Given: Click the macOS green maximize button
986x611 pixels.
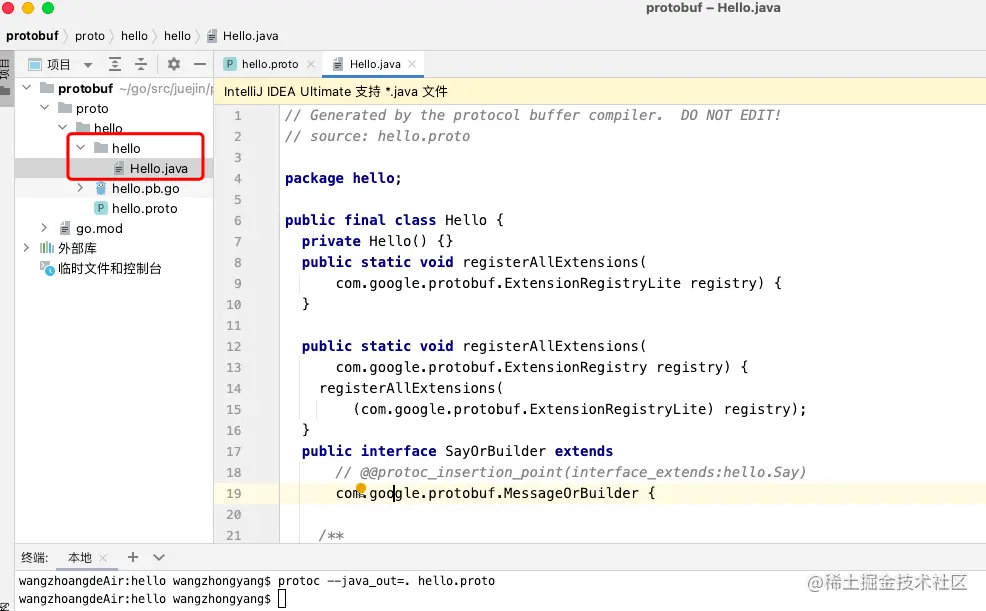Looking at the screenshot, I should click(48, 8).
